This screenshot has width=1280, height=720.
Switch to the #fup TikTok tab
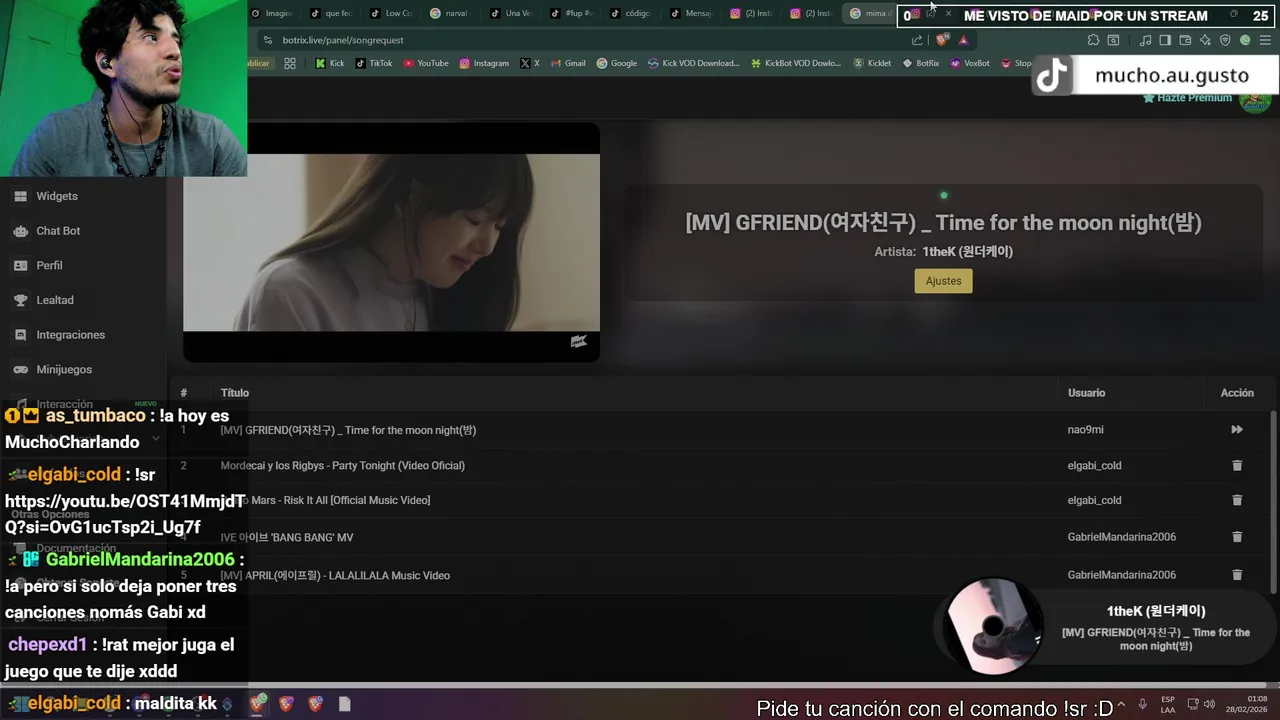click(x=570, y=13)
